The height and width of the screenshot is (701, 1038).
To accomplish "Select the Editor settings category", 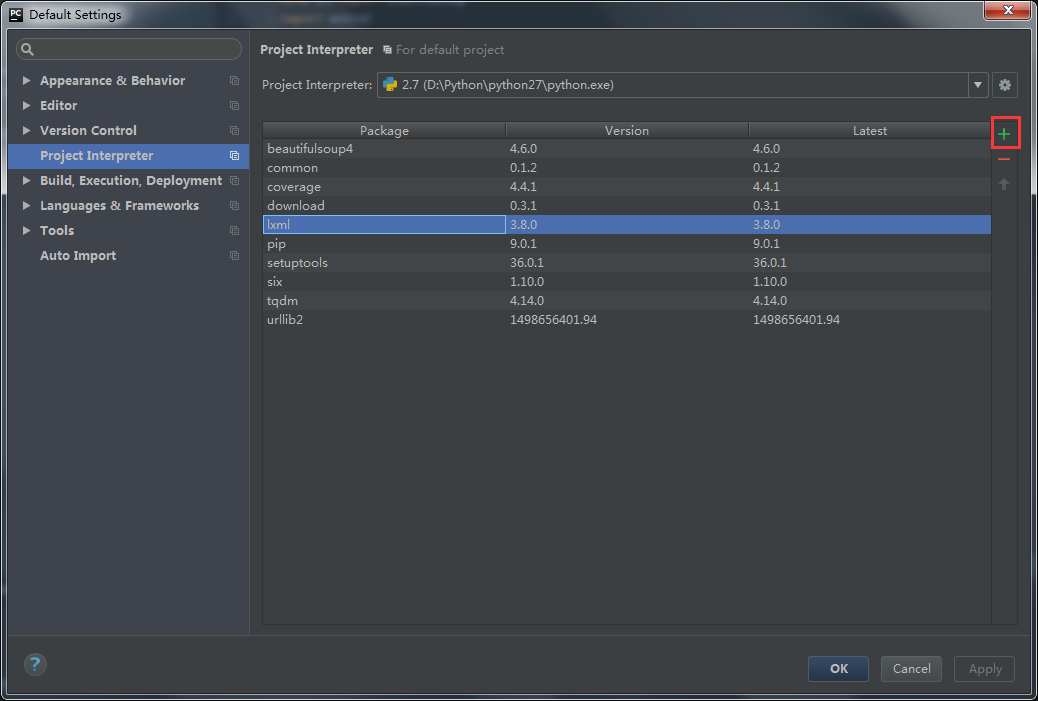I will pos(58,106).
